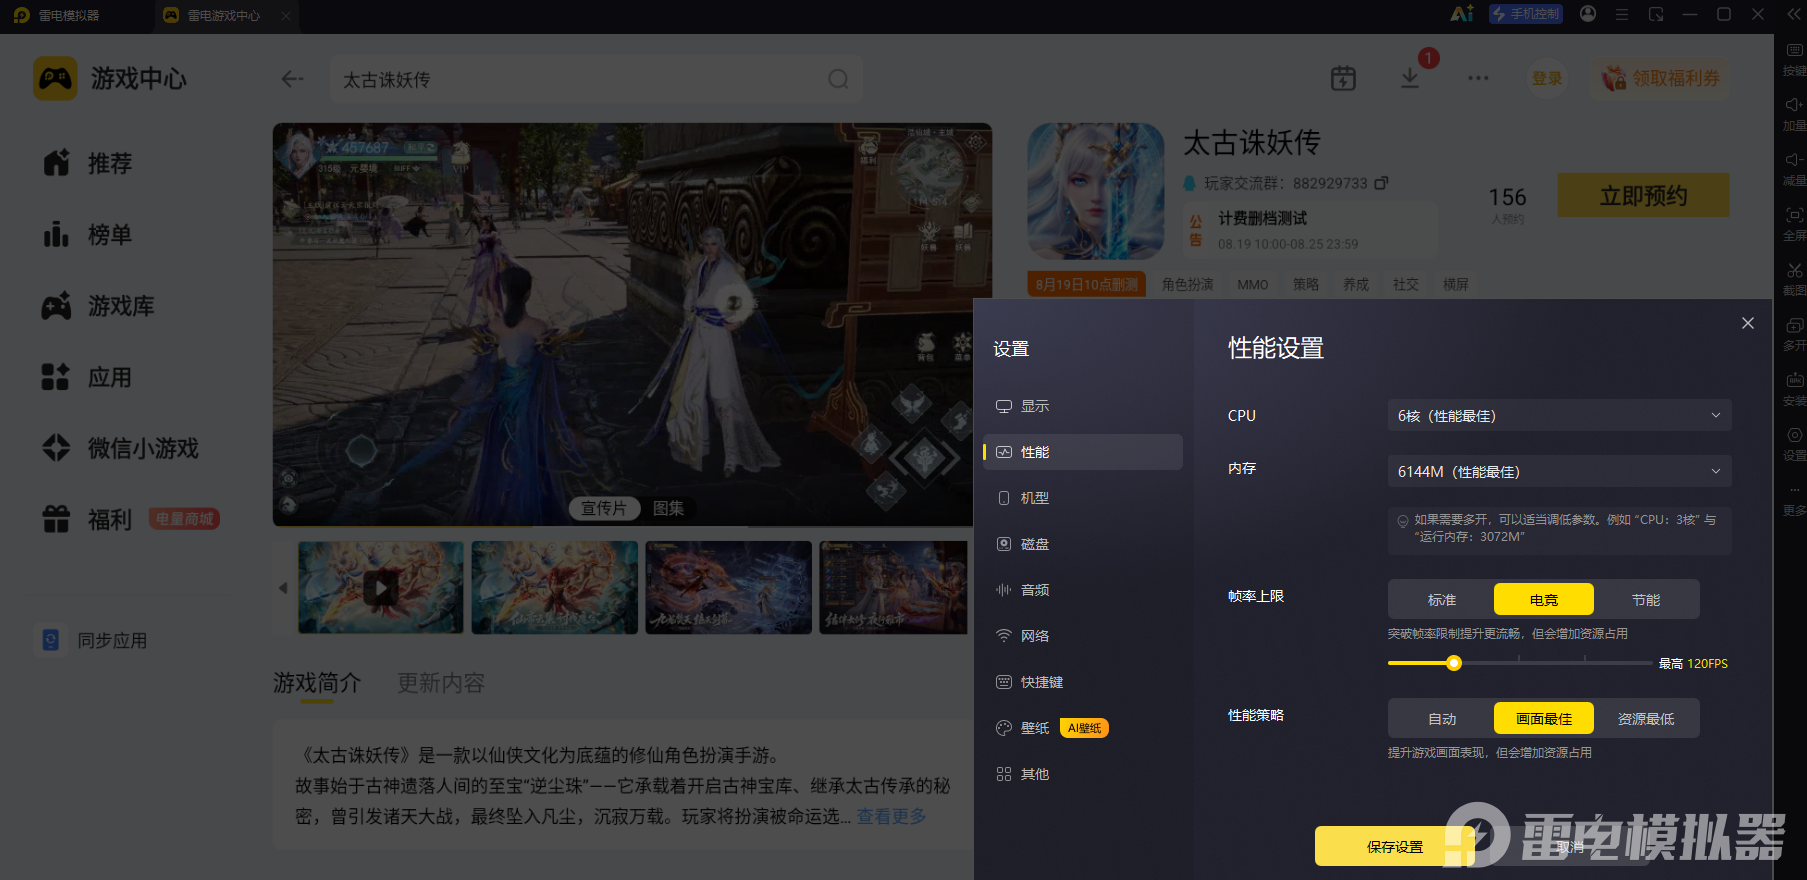Set performance strategy to 自动
This screenshot has height=880, width=1807.
tap(1442, 719)
